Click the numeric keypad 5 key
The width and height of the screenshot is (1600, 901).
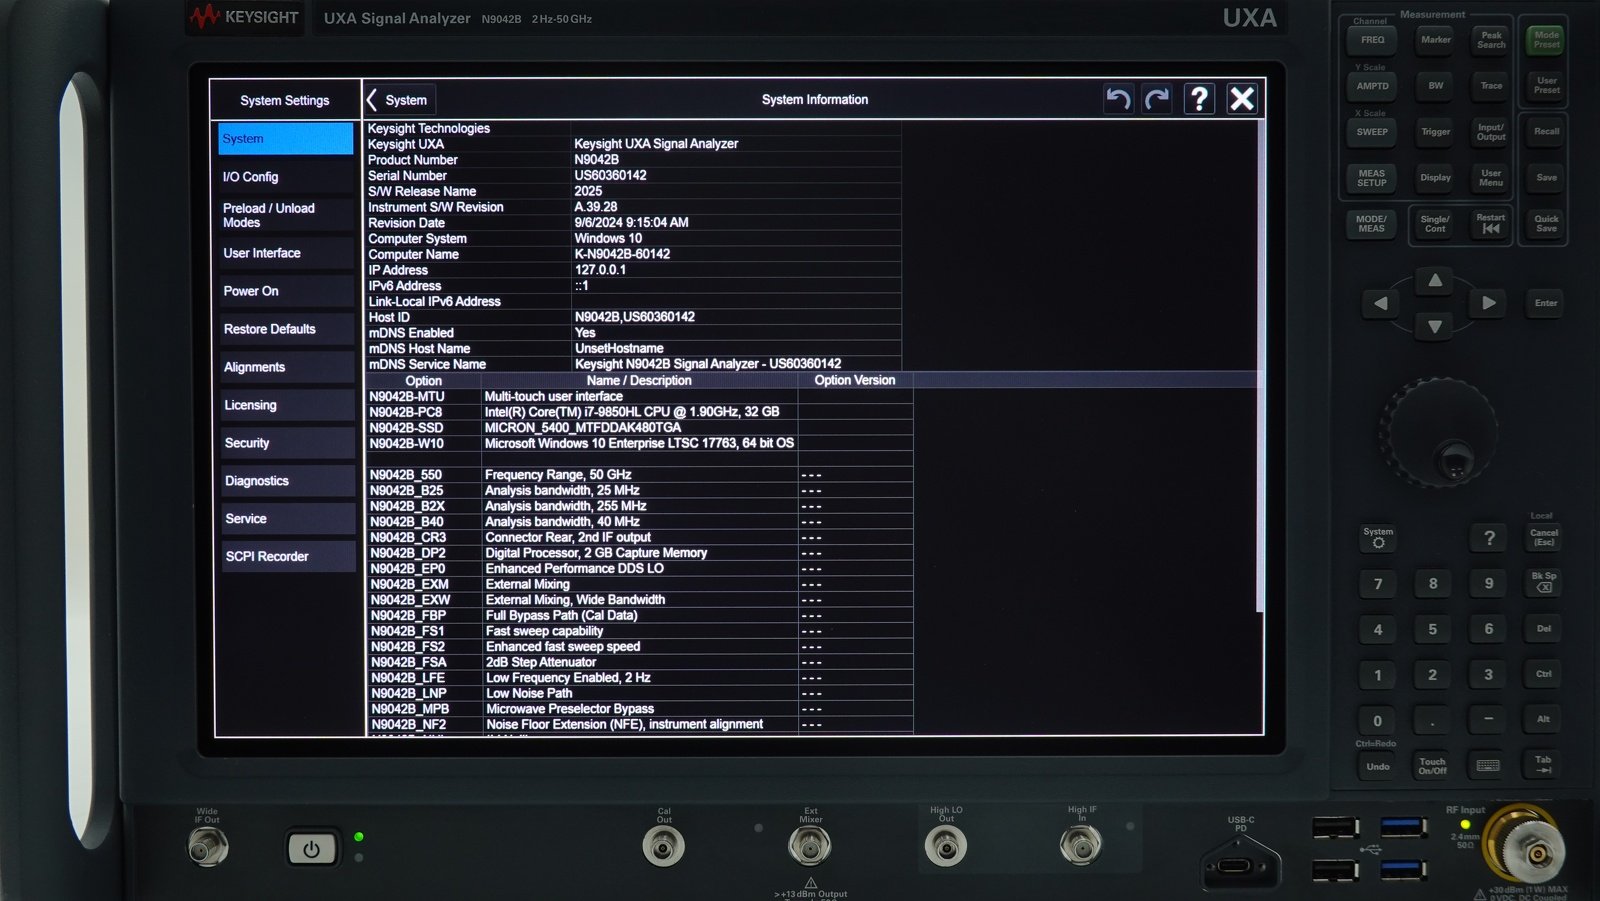[x=1433, y=629]
